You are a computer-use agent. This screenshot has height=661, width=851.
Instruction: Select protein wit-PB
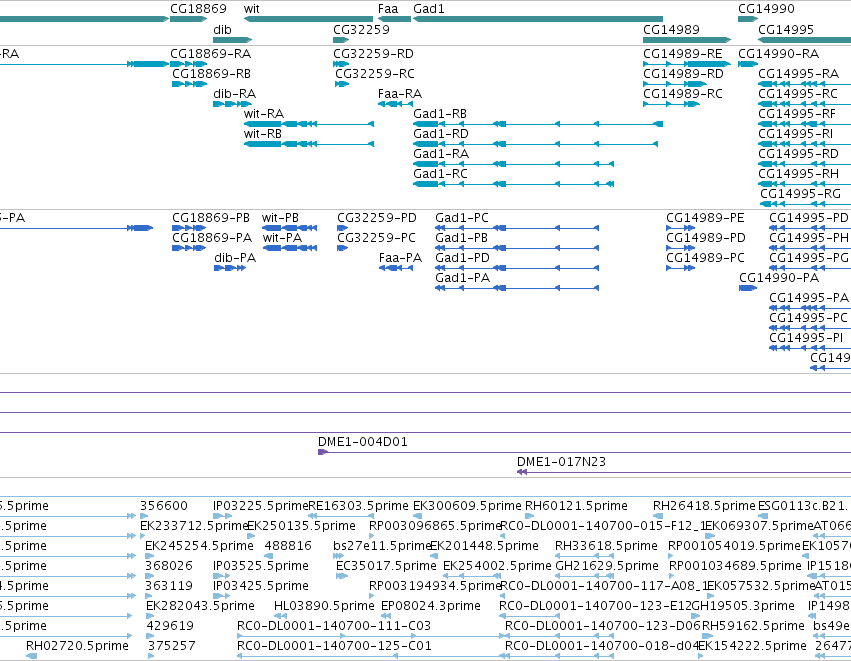(289, 228)
